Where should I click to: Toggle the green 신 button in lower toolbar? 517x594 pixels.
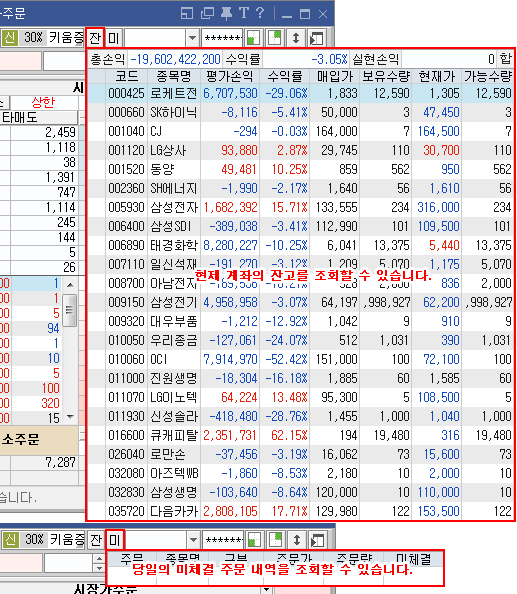[10, 539]
